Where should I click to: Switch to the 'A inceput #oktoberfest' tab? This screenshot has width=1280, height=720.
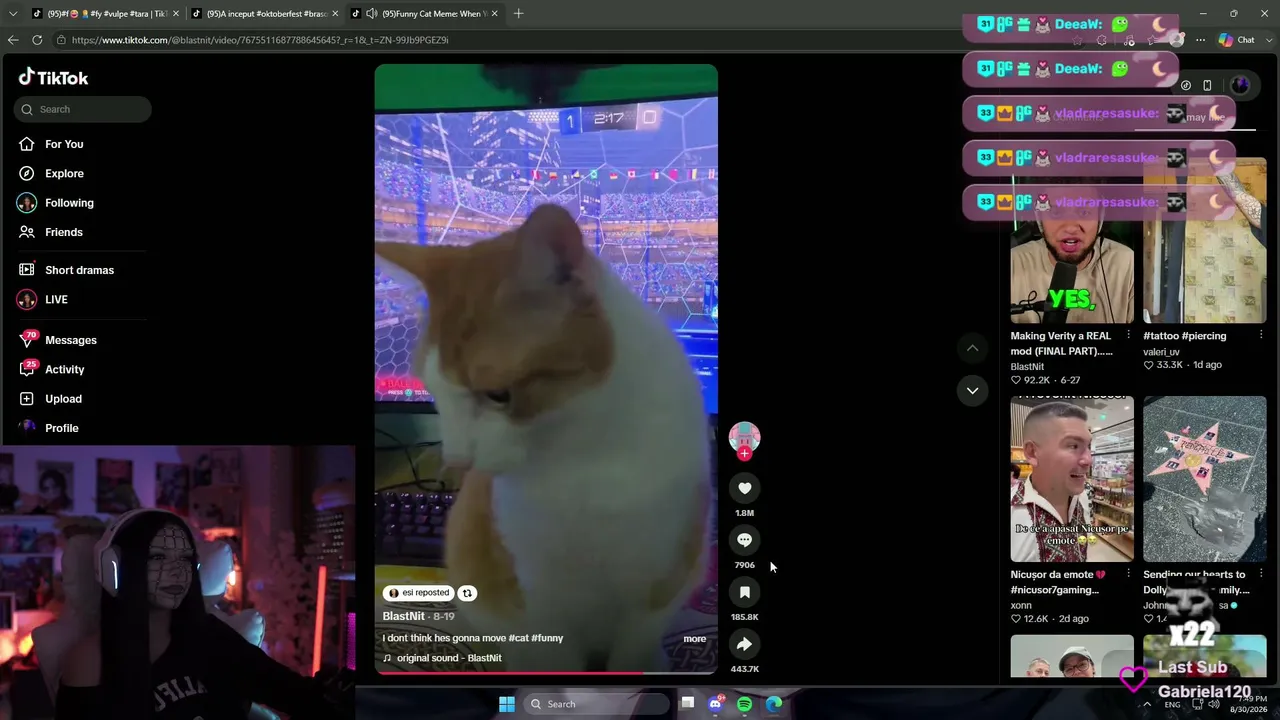pyautogui.click(x=264, y=14)
